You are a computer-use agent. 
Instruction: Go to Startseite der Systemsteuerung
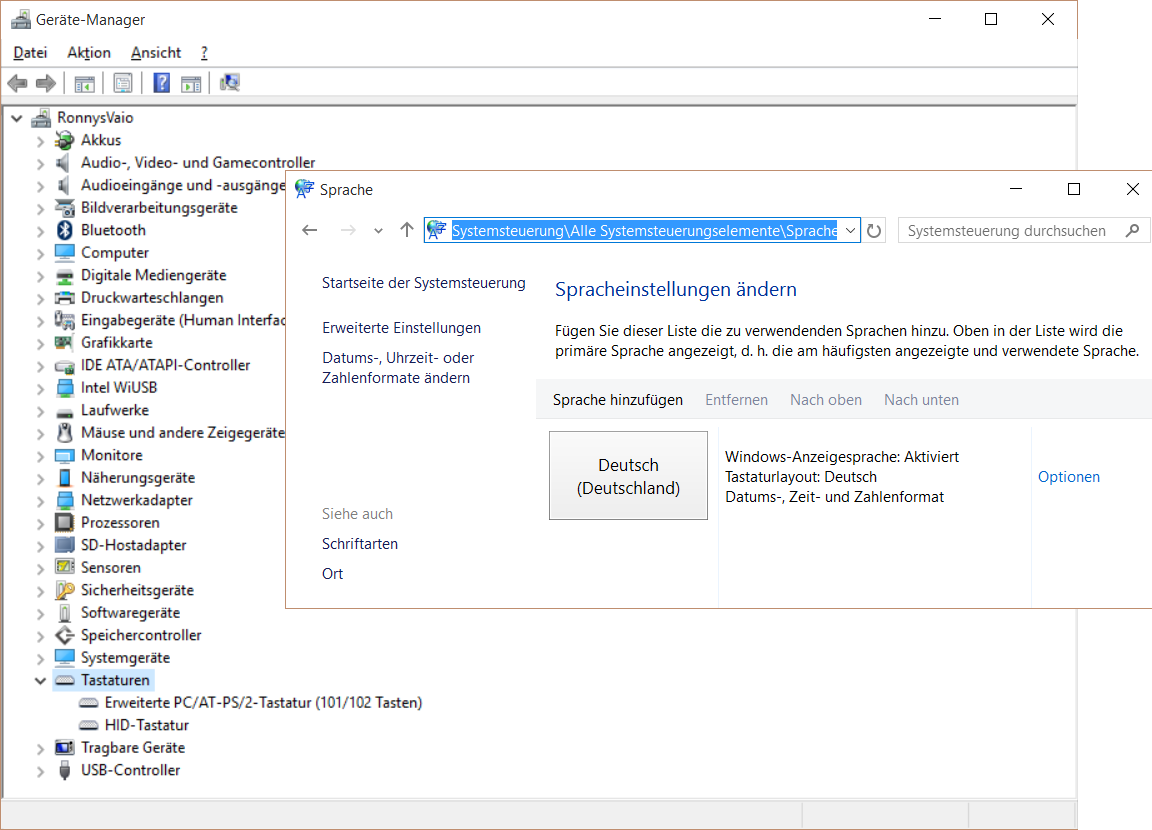pyautogui.click(x=424, y=283)
